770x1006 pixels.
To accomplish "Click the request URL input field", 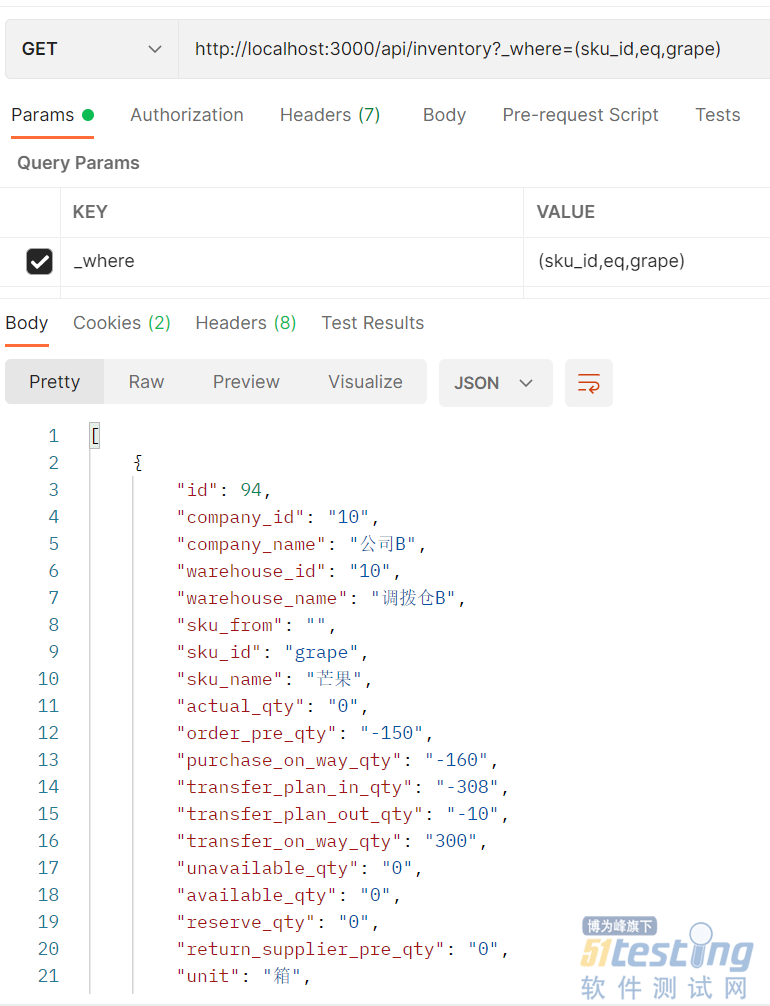I will tap(470, 49).
